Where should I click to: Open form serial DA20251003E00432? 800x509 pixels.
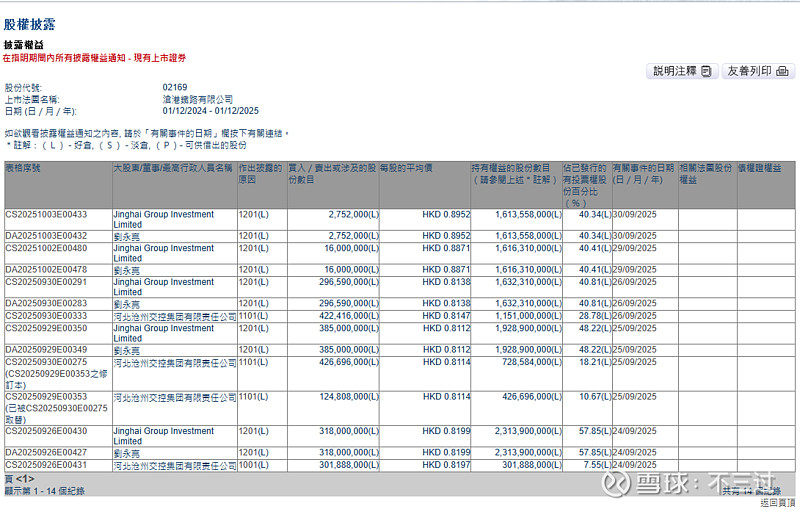[x=46, y=236]
